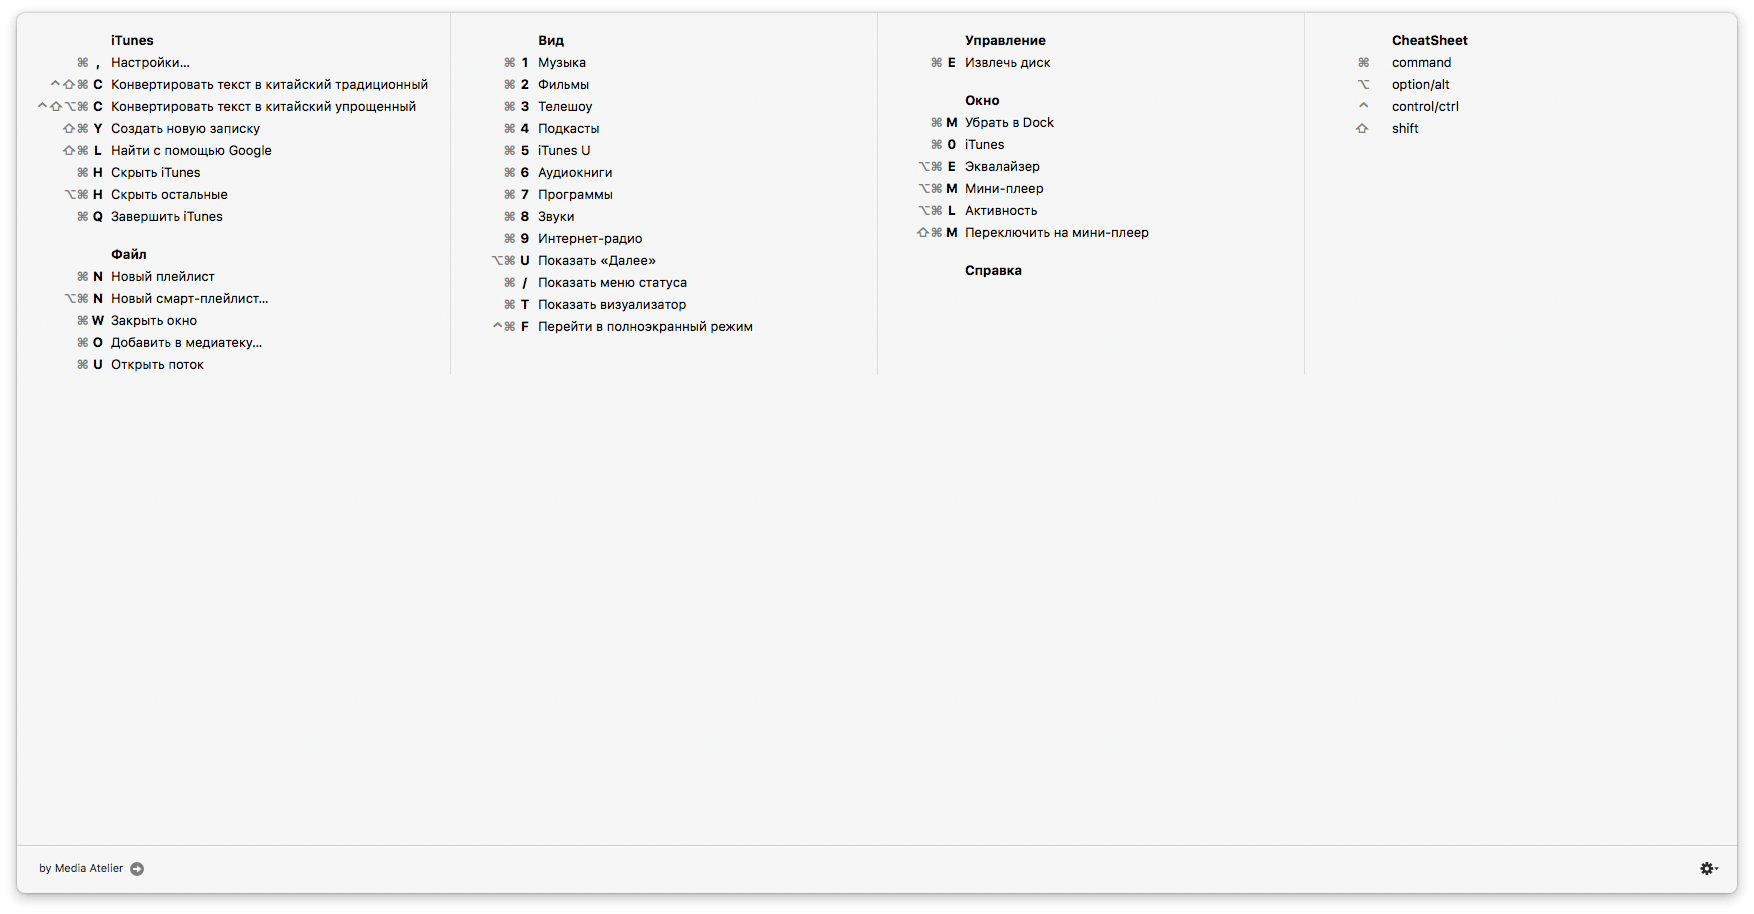Click Переключить на мини-плеер
Viewport: 1754px width, 914px height.
click(x=1057, y=233)
